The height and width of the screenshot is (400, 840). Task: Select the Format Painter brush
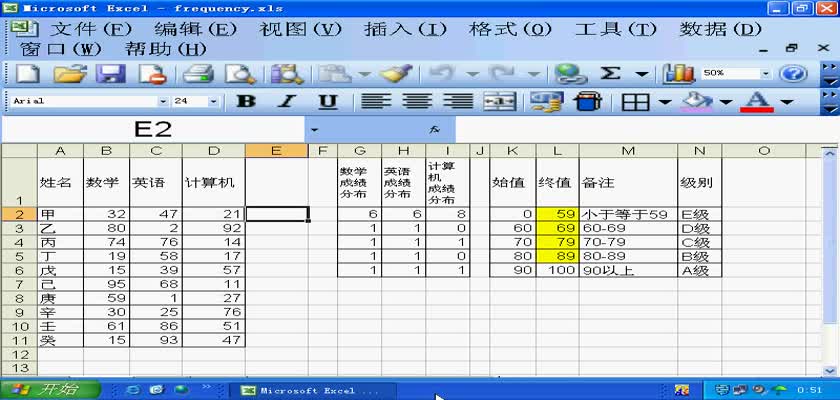pyautogui.click(x=396, y=73)
